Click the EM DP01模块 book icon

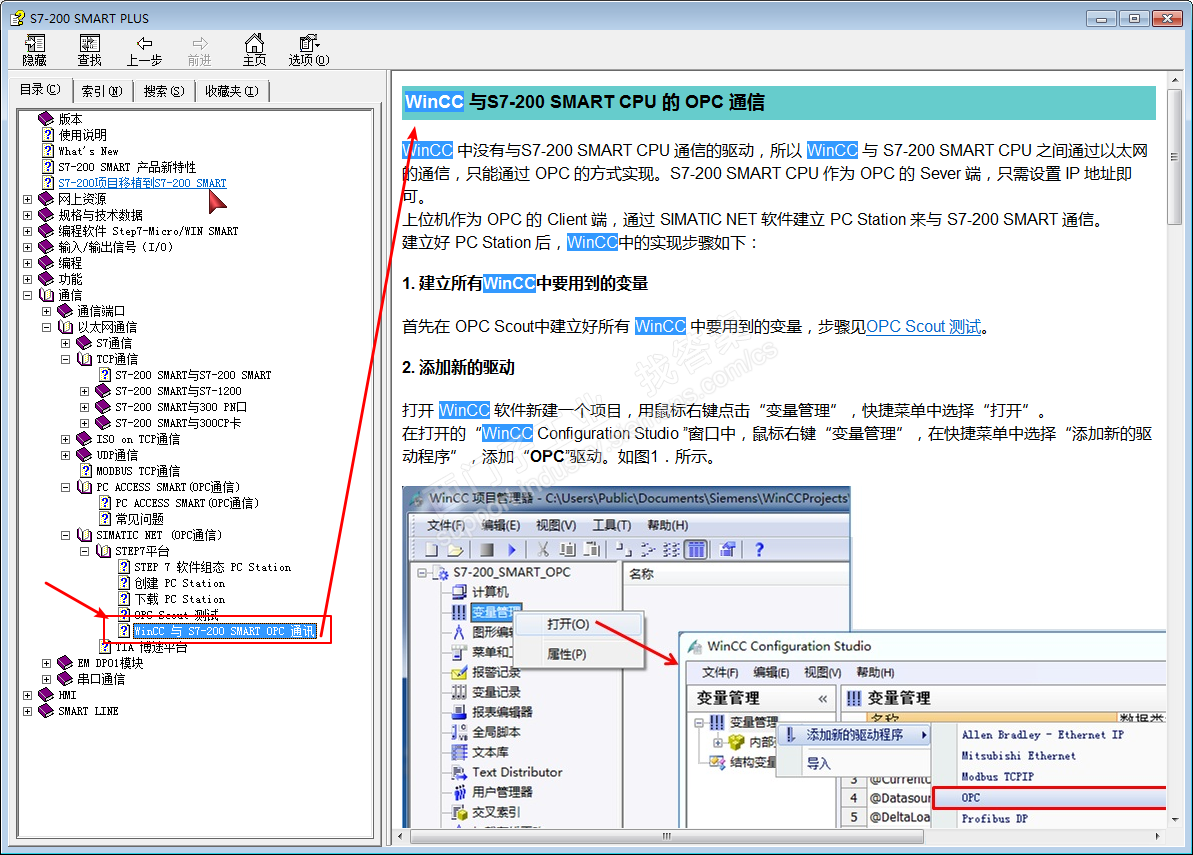[x=65, y=663]
